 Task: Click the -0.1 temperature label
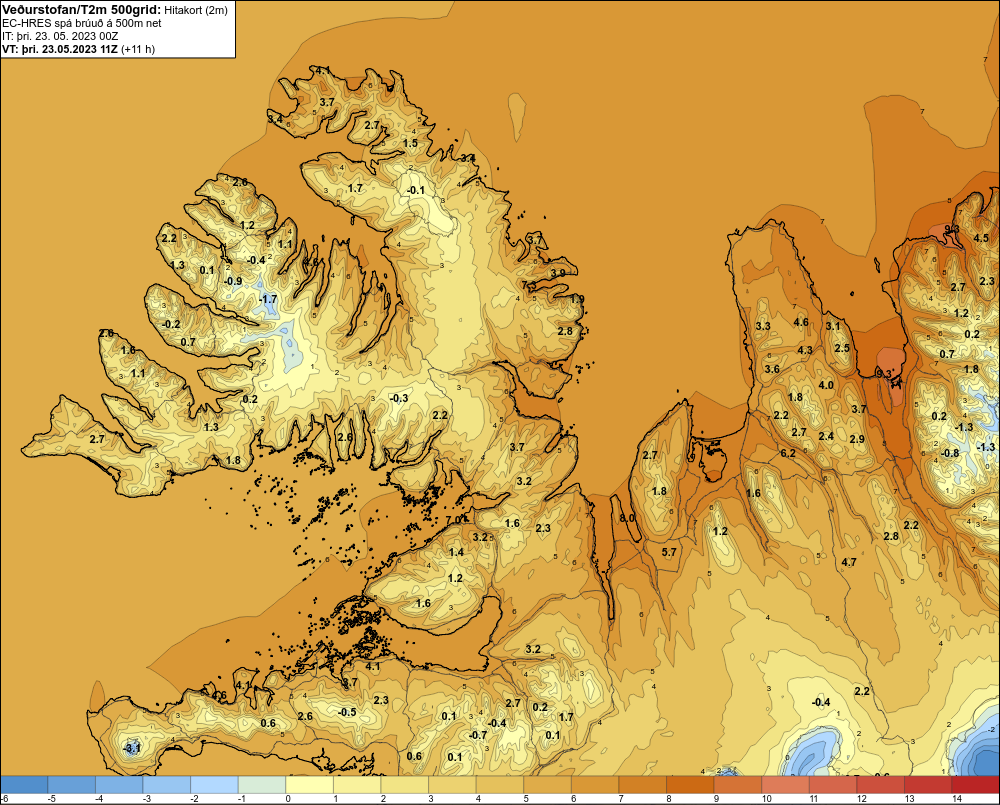(415, 190)
